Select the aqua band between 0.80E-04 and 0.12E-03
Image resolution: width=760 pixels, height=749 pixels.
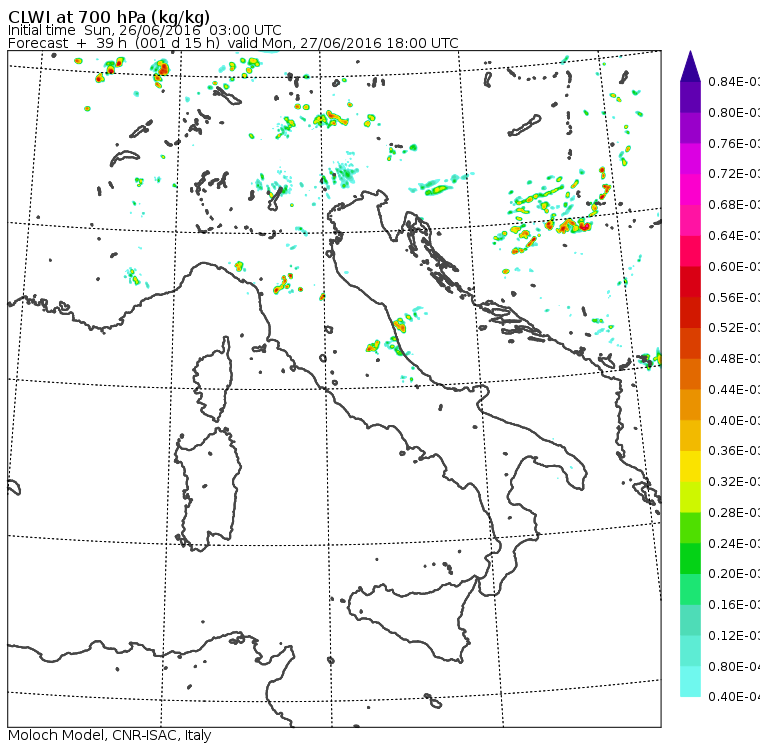690,651
